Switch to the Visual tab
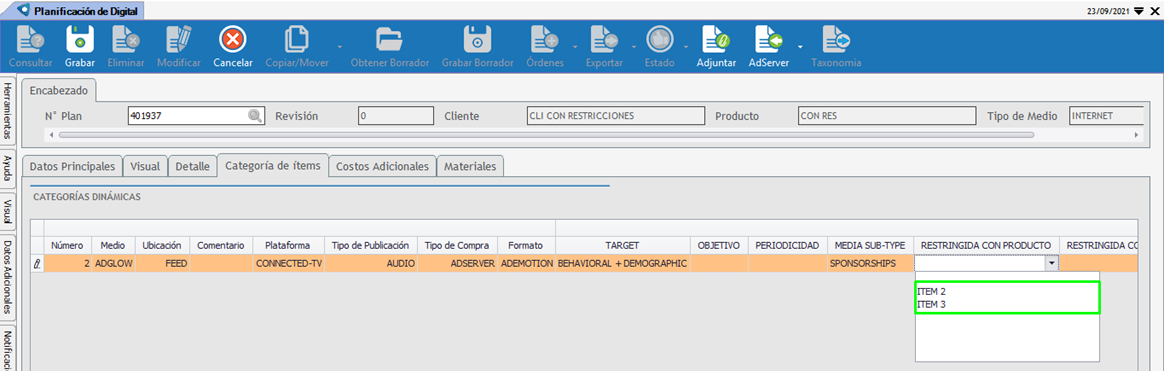The width and height of the screenshot is (1164, 371). point(146,167)
